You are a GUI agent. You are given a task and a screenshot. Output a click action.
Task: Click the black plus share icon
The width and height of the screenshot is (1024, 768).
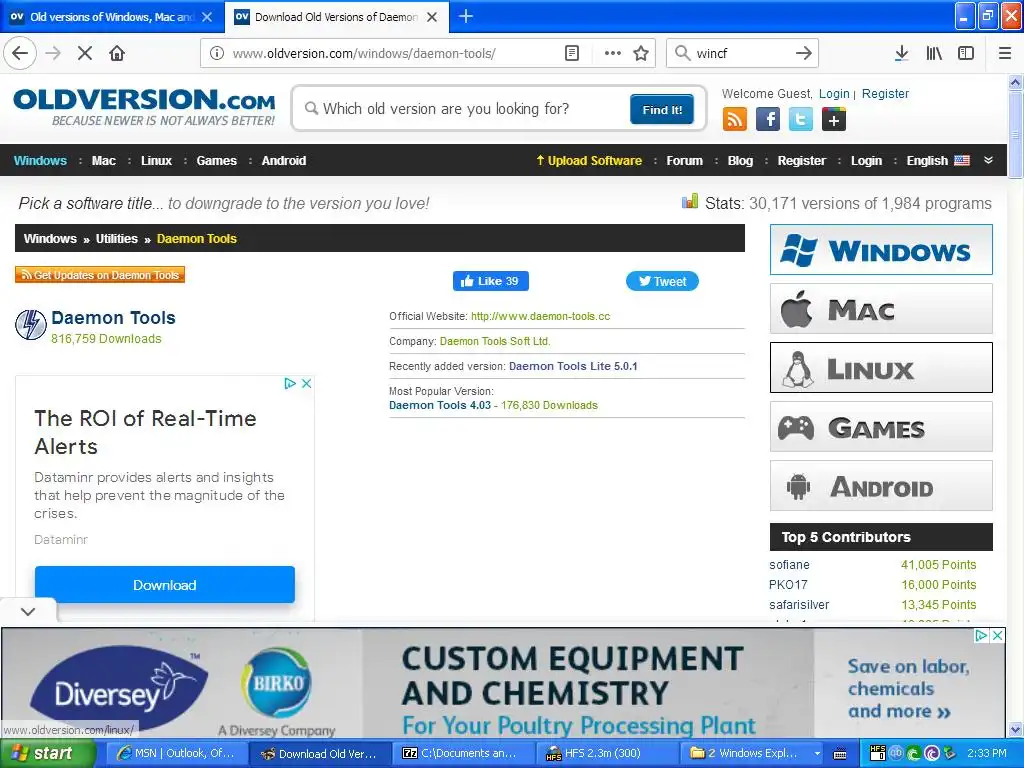(834, 120)
